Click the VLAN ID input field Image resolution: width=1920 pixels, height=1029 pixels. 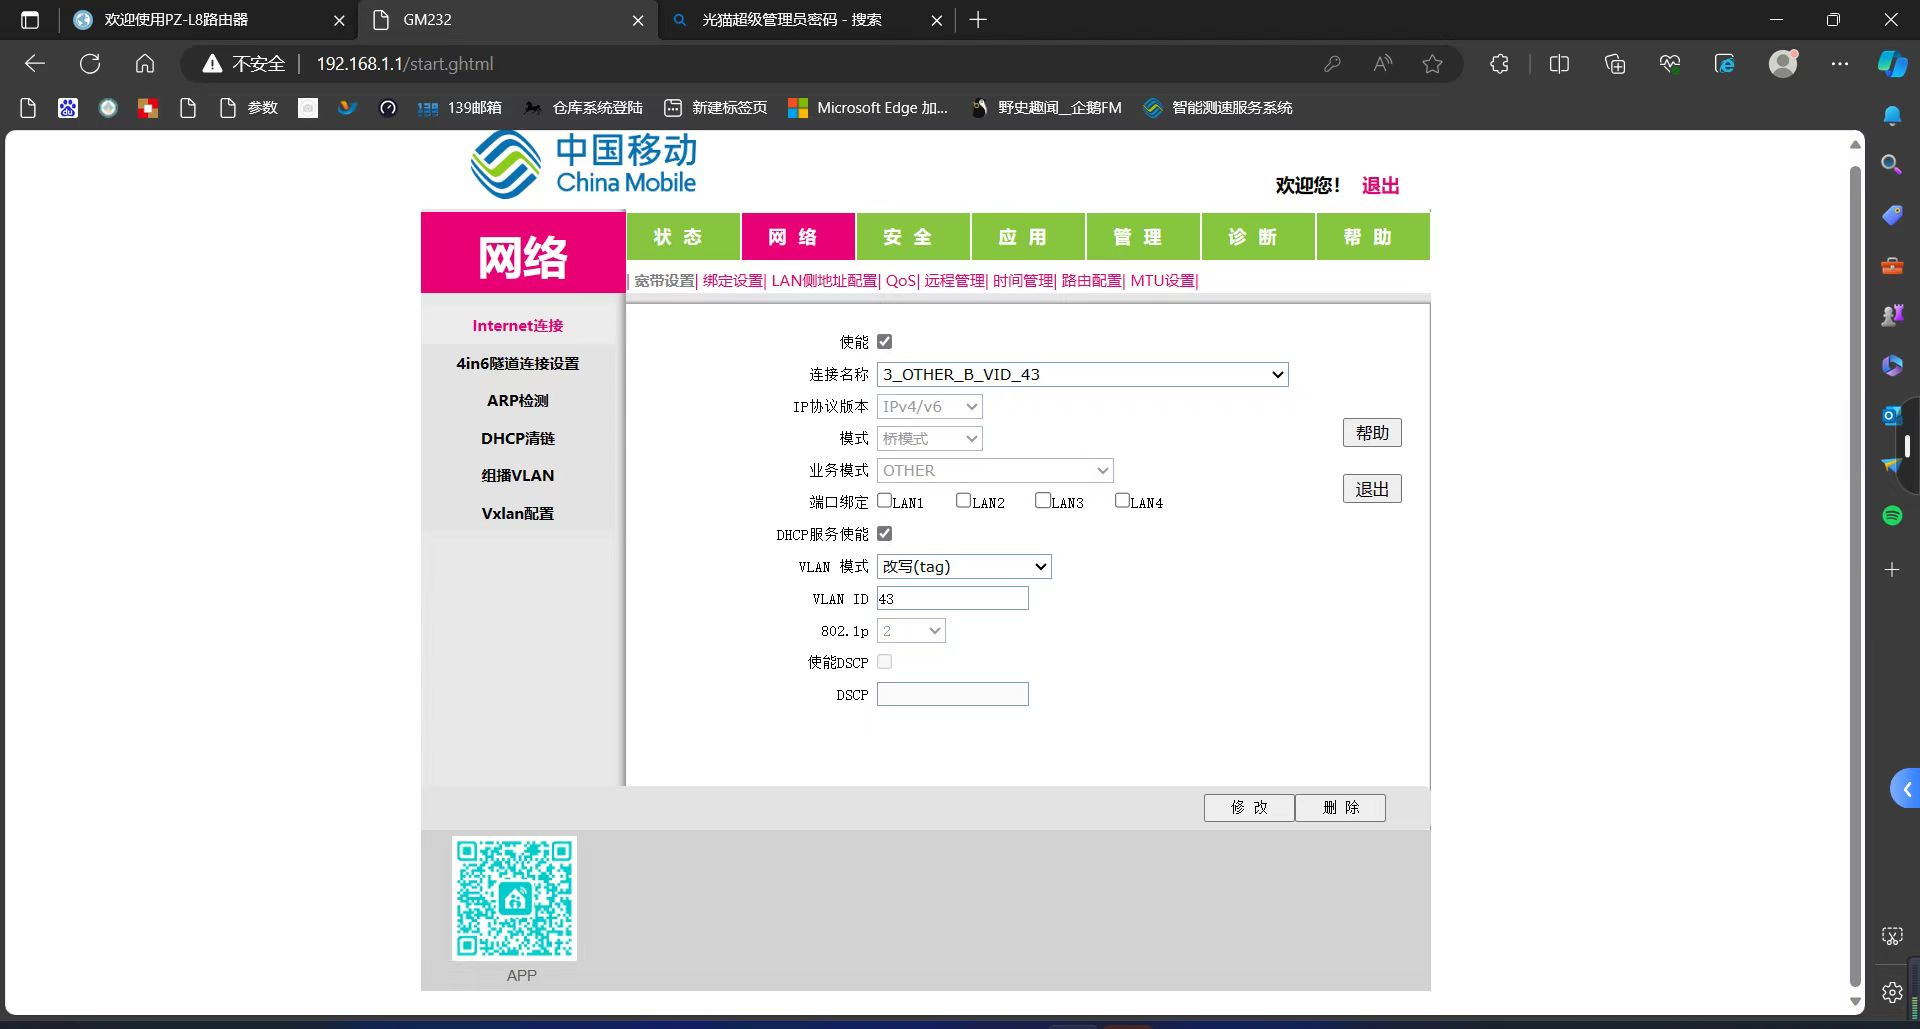952,598
